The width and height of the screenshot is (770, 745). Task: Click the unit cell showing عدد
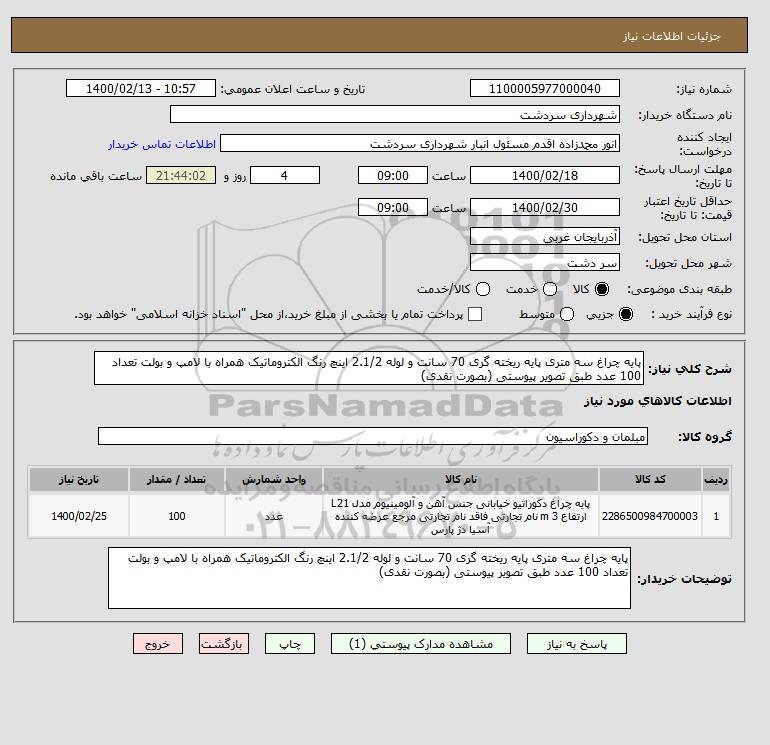[274, 516]
